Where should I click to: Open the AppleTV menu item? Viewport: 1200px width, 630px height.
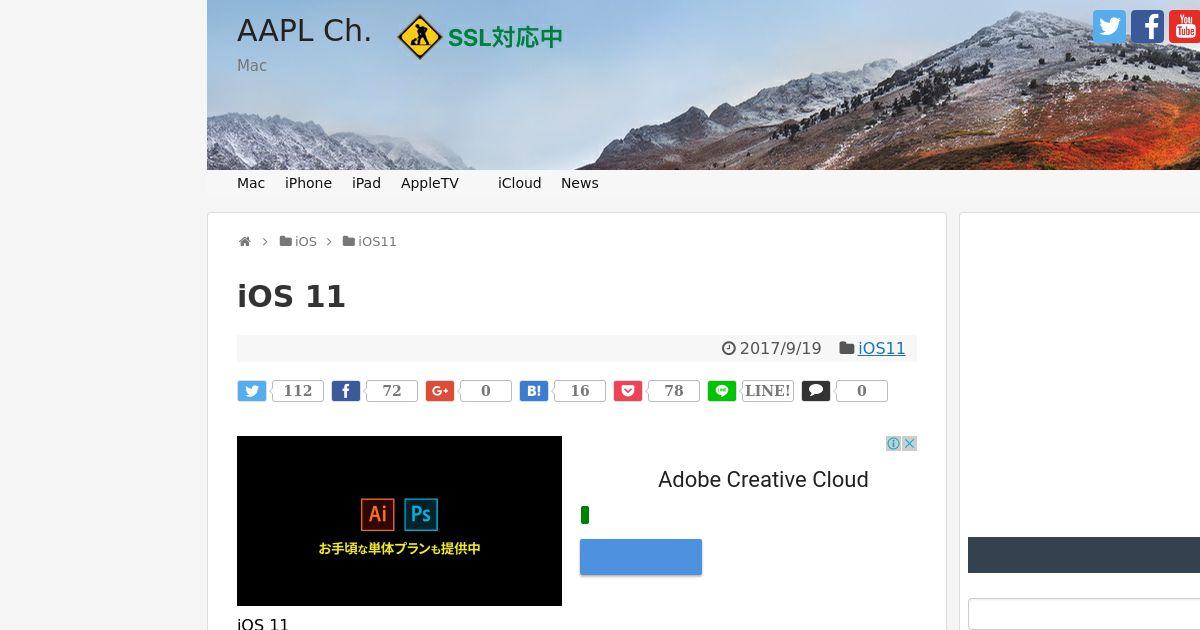tap(430, 183)
